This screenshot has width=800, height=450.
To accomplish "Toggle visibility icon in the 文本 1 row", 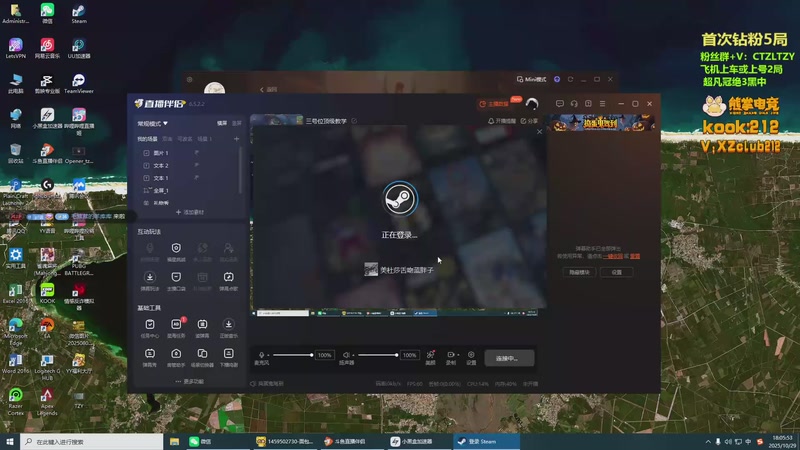I will [196, 178].
